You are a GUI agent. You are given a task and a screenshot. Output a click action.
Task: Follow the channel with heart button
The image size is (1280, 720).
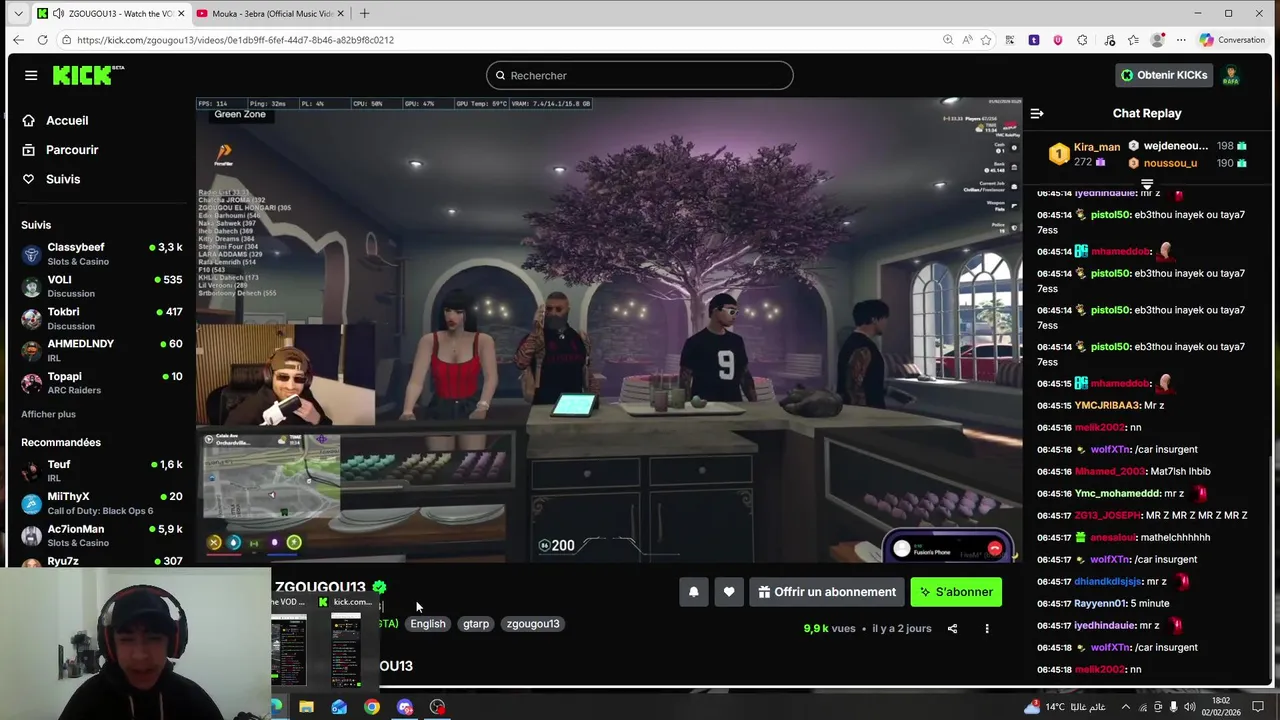point(729,592)
